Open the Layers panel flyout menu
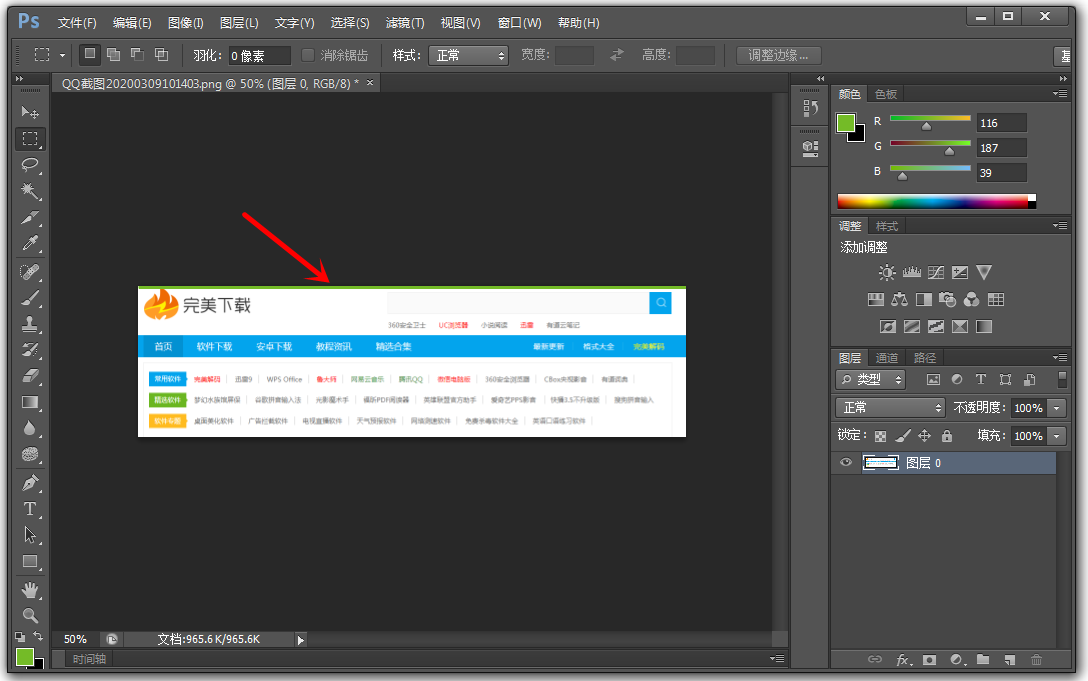The image size is (1088, 681). click(x=1060, y=358)
